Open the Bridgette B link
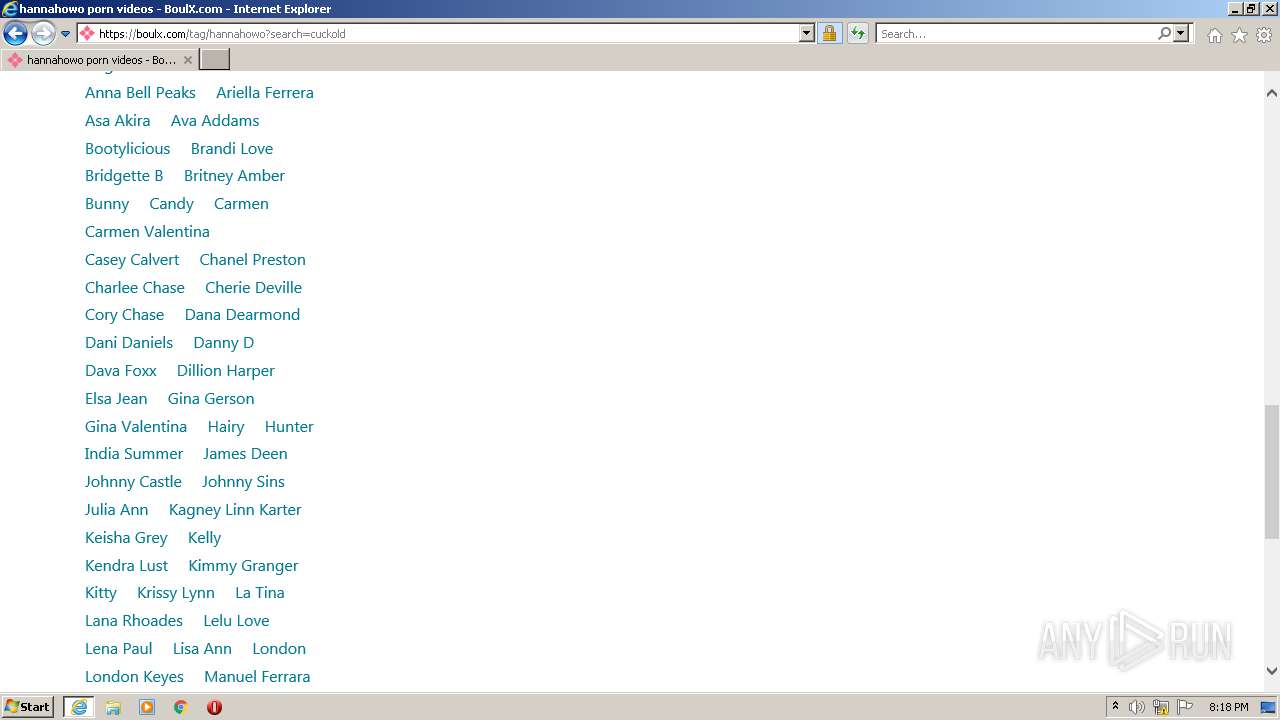Image resolution: width=1280 pixels, height=720 pixels. click(x=124, y=175)
